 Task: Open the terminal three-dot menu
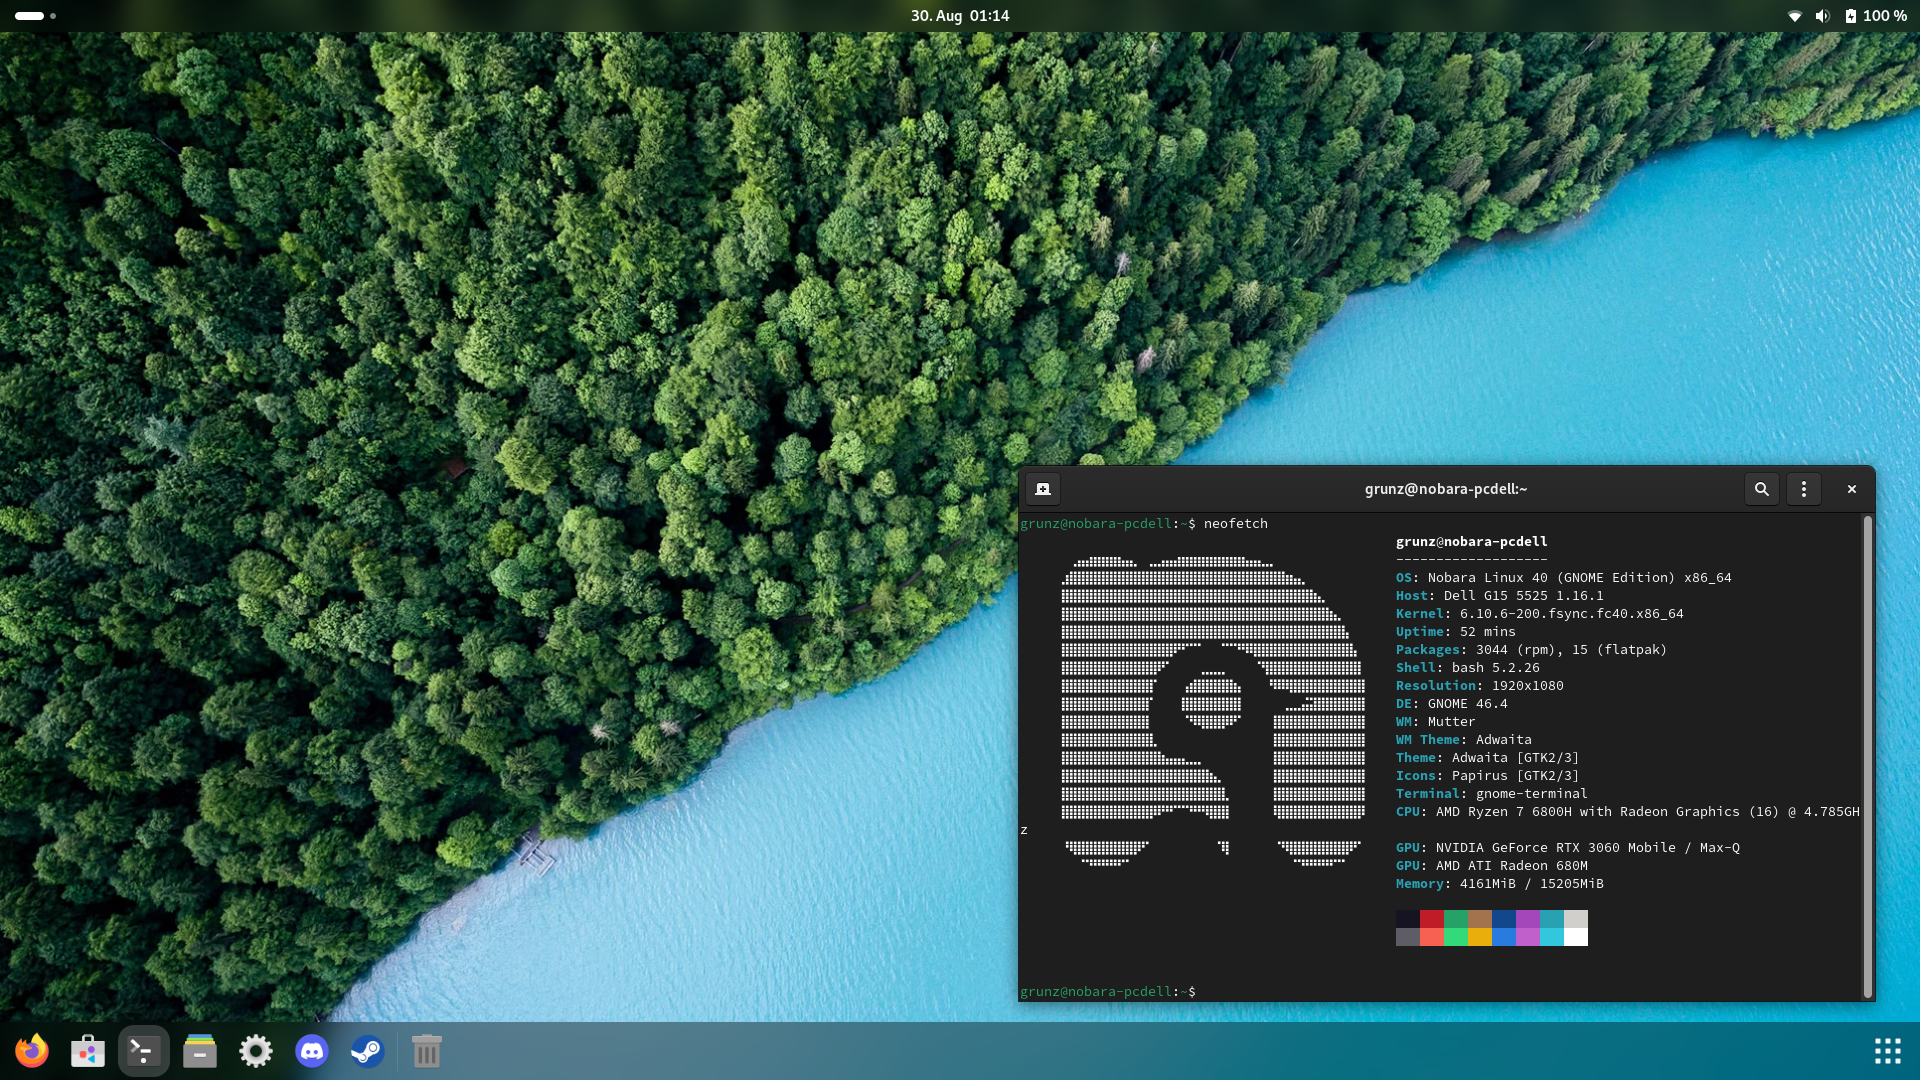[1803, 489]
